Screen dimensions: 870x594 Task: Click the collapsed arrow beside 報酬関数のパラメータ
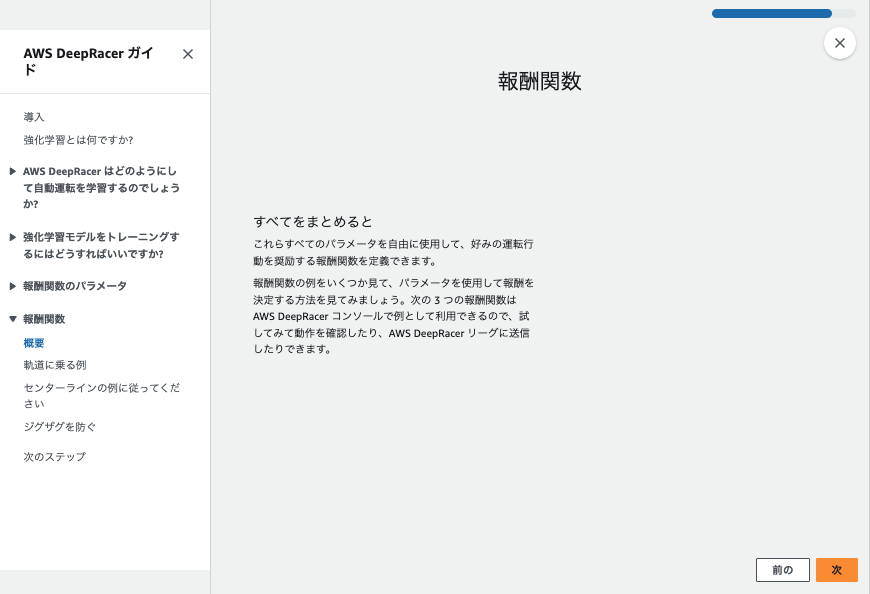13,286
